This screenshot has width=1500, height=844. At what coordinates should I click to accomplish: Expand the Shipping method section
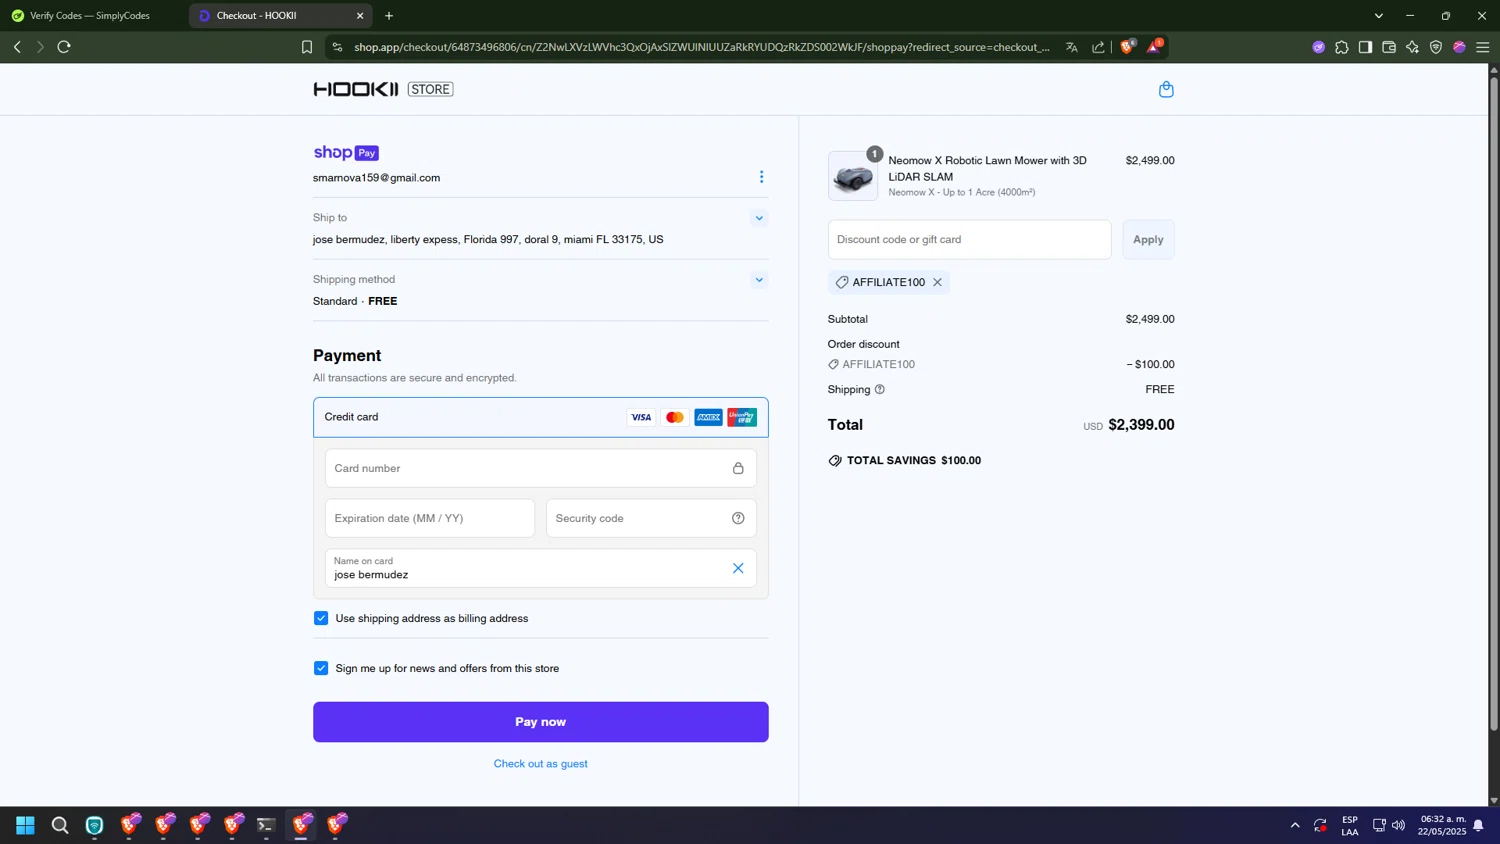pos(759,280)
